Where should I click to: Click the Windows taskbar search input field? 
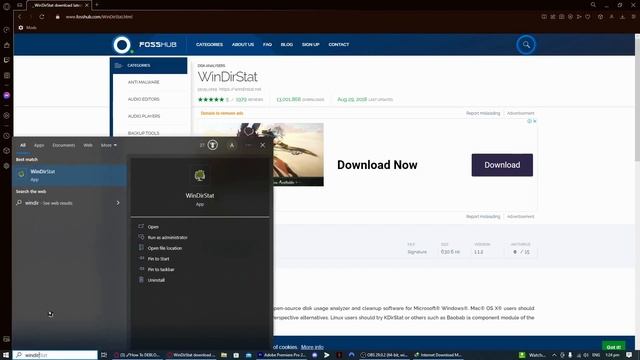coord(56,355)
